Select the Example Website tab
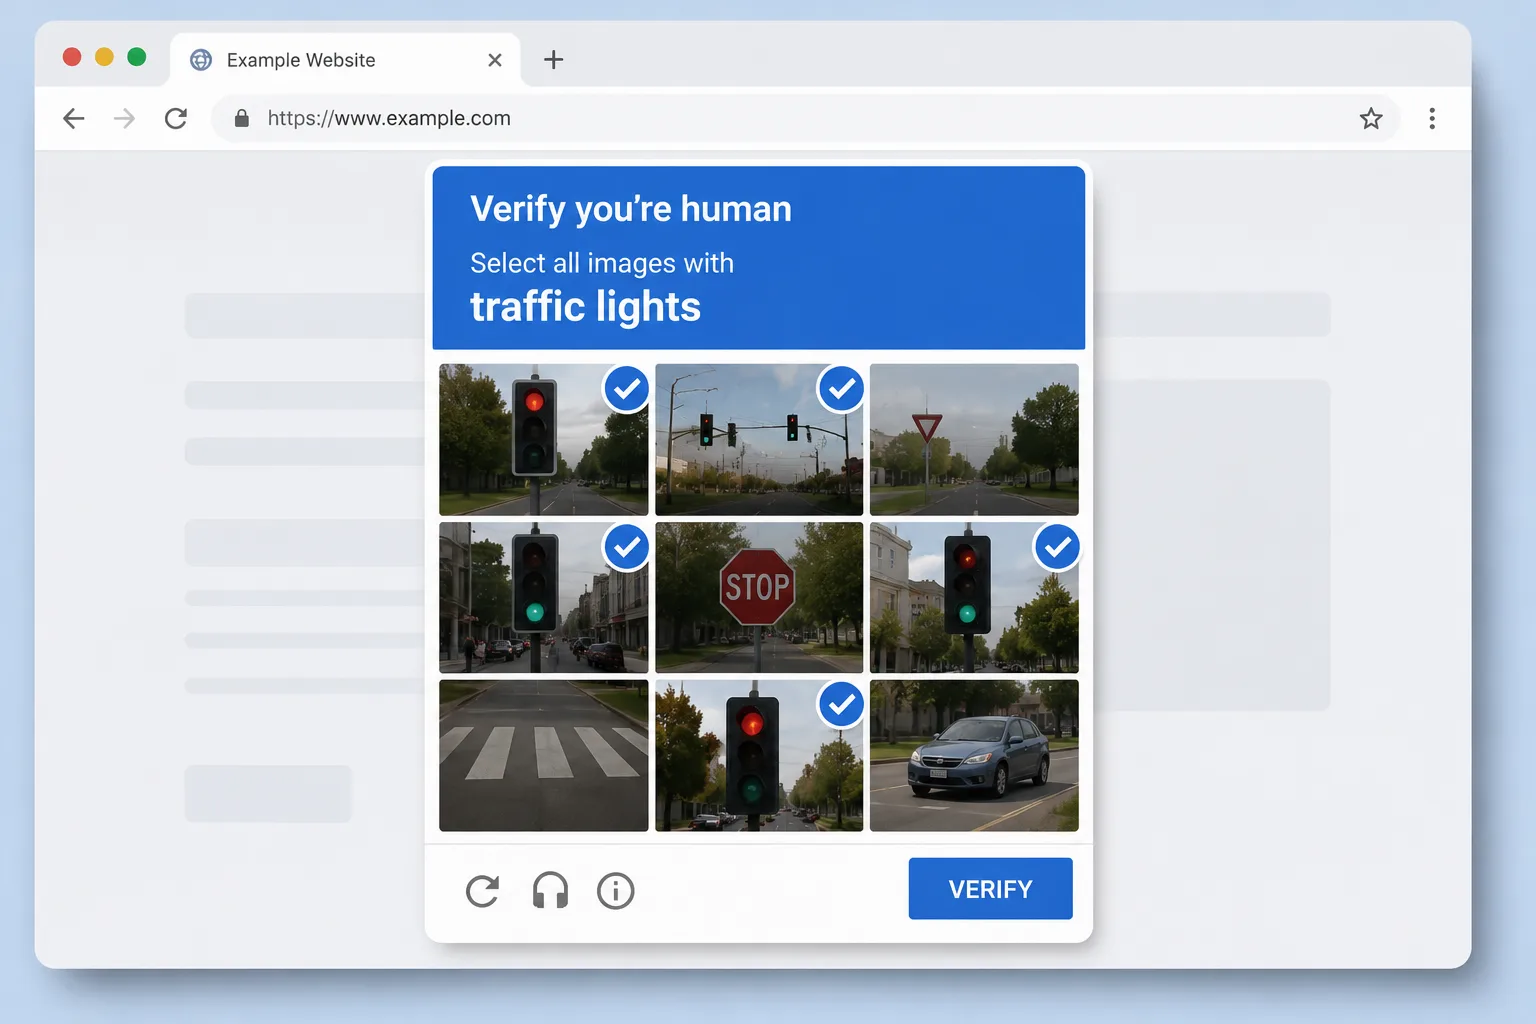The height and width of the screenshot is (1024, 1536). [345, 60]
